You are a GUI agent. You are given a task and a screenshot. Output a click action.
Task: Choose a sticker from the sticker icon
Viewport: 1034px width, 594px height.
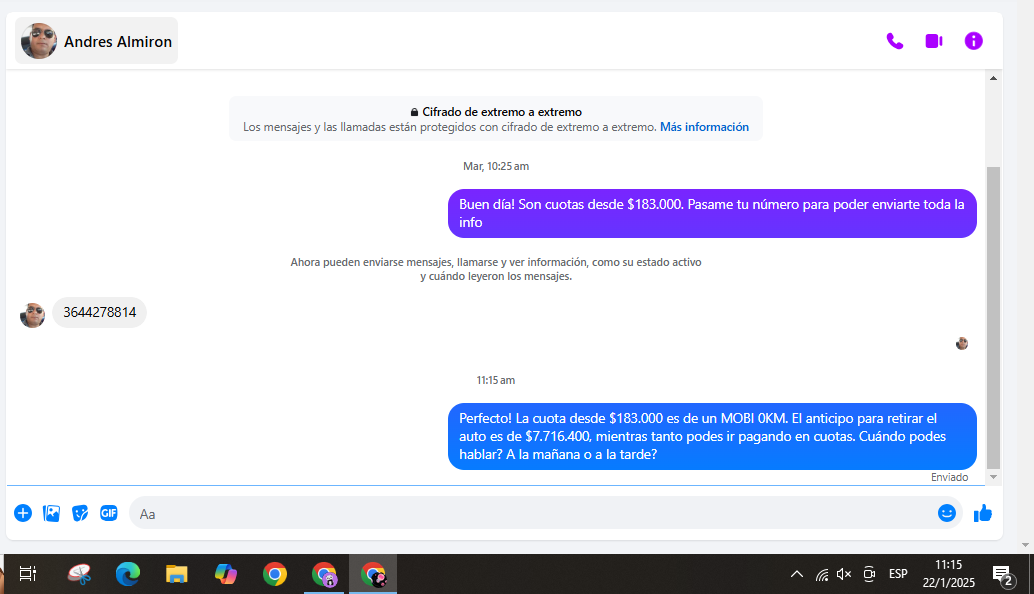coord(80,513)
